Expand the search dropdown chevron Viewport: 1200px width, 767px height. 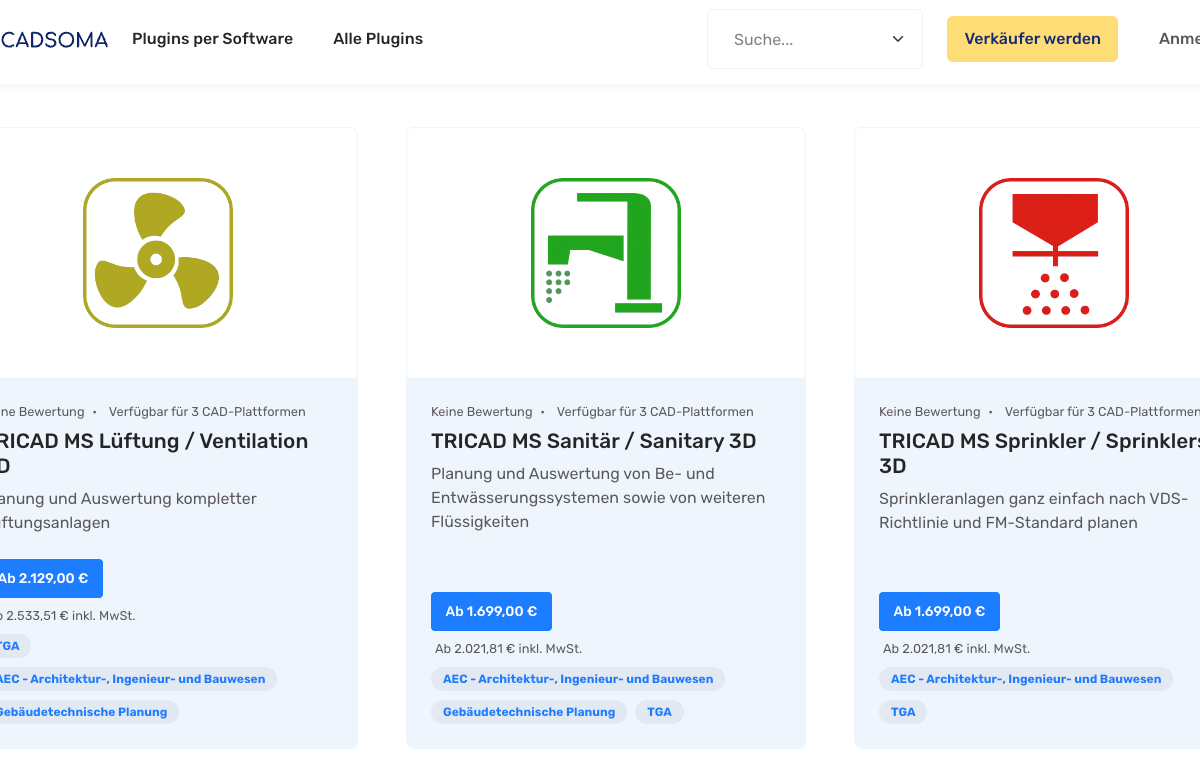tap(897, 39)
